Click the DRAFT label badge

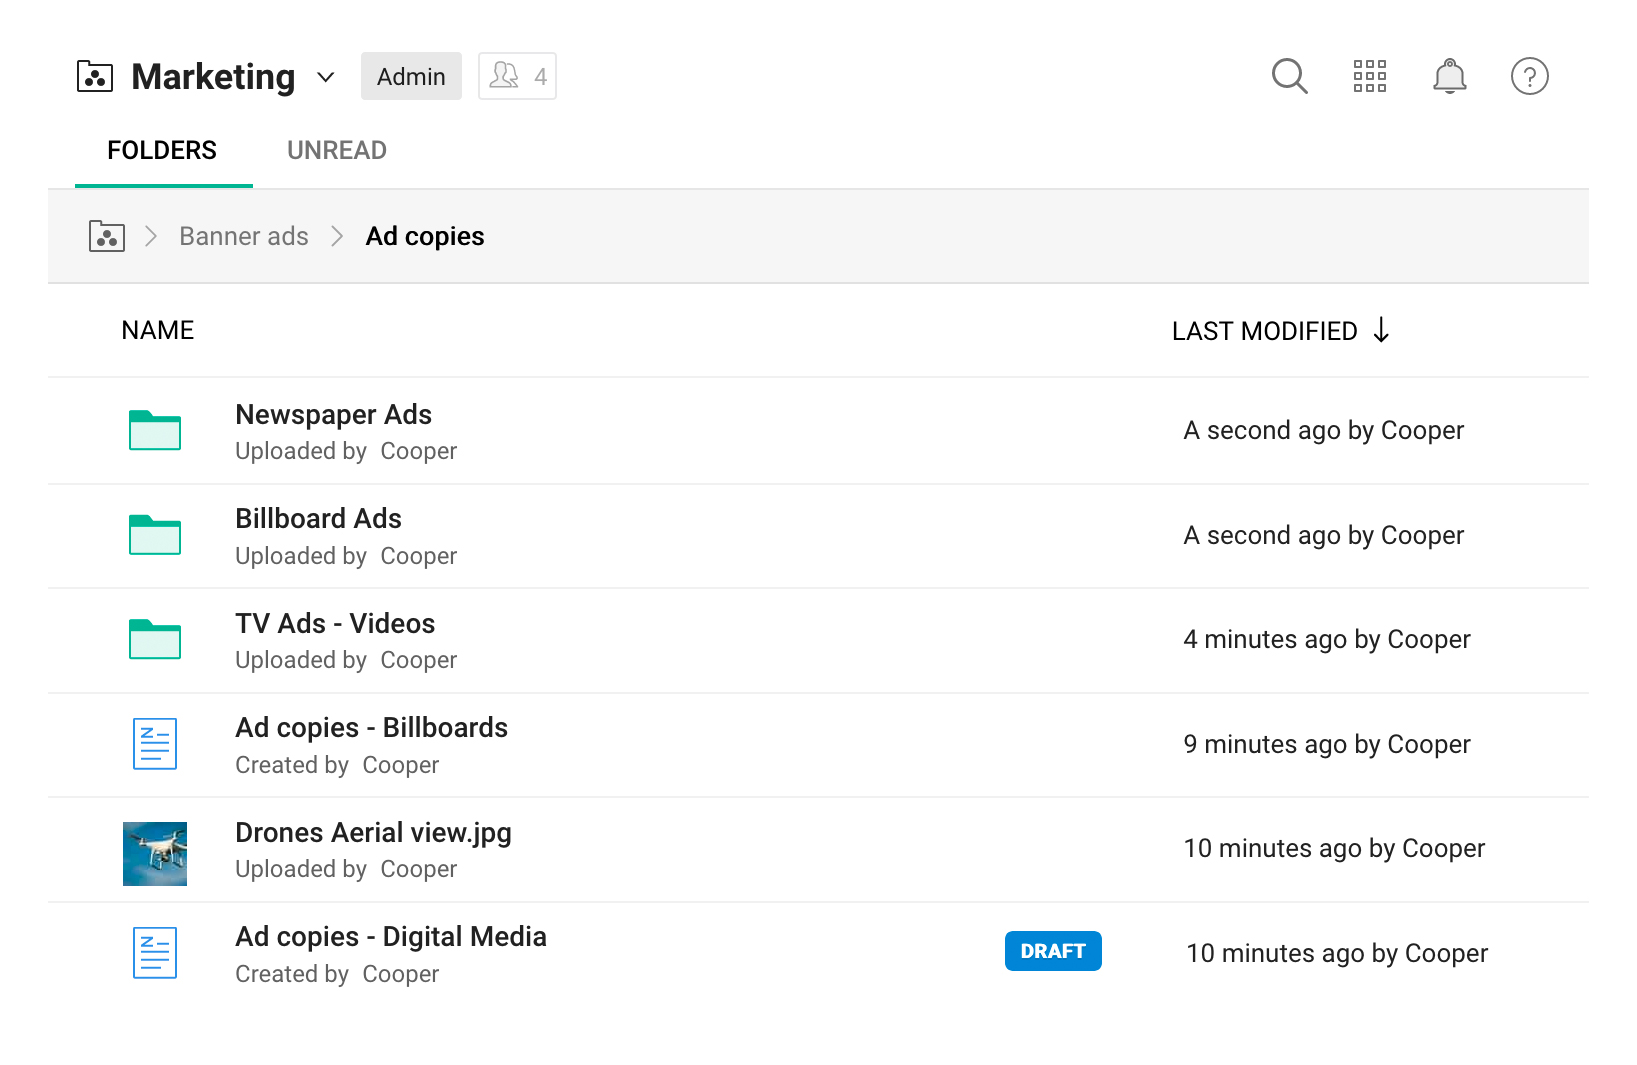click(1052, 951)
